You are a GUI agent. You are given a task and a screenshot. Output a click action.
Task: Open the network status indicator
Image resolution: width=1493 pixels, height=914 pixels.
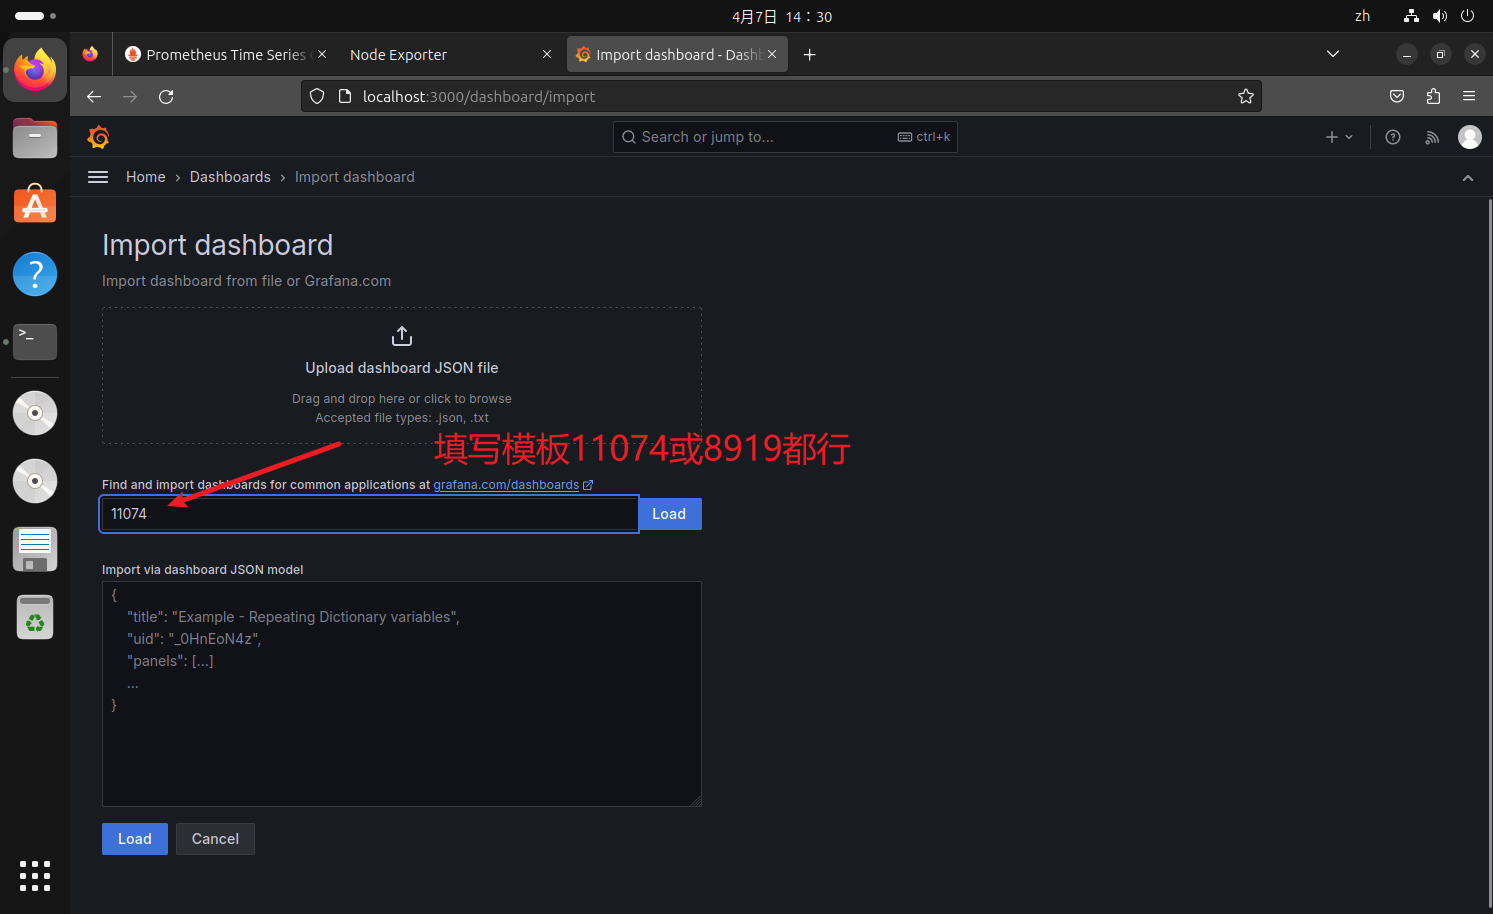pos(1411,16)
